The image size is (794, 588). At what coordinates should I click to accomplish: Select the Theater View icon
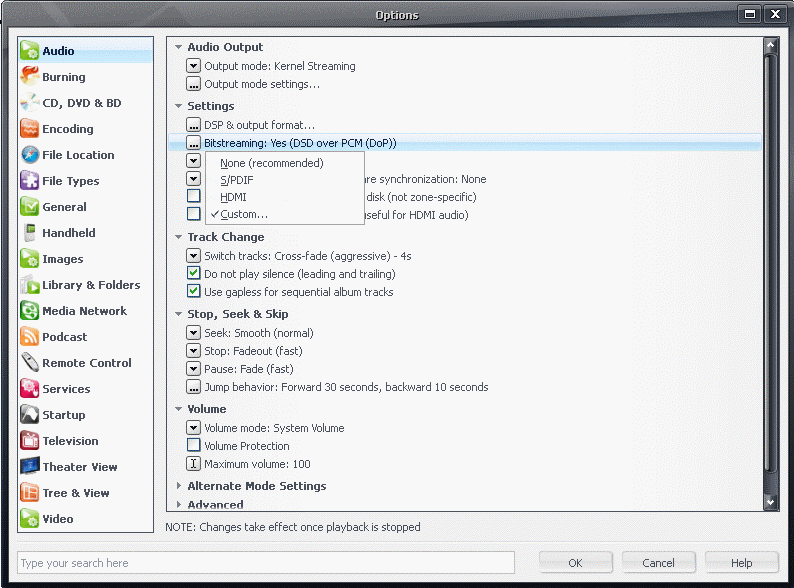29,467
